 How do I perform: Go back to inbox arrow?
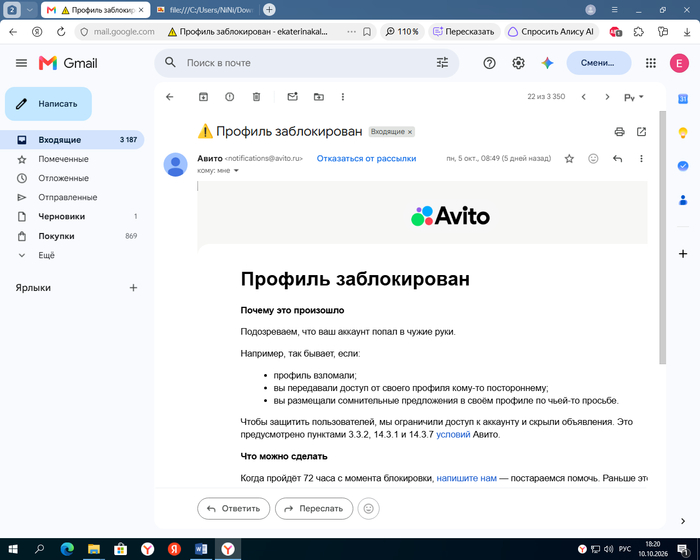click(x=170, y=97)
